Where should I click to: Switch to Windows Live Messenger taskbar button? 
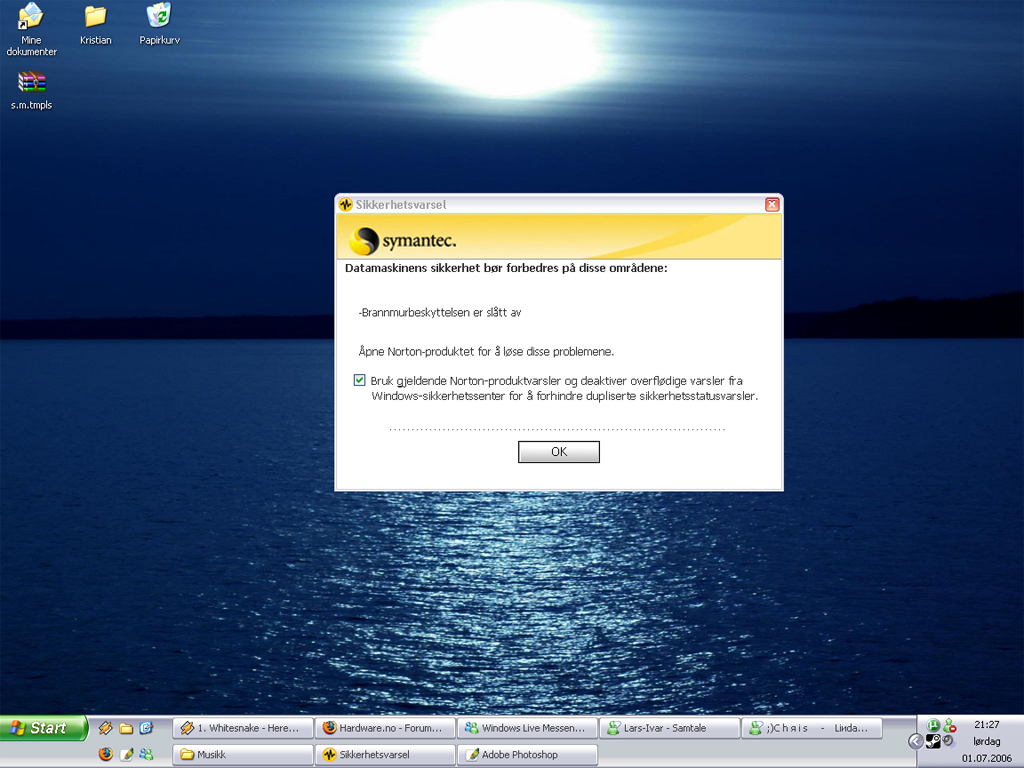tap(527, 728)
